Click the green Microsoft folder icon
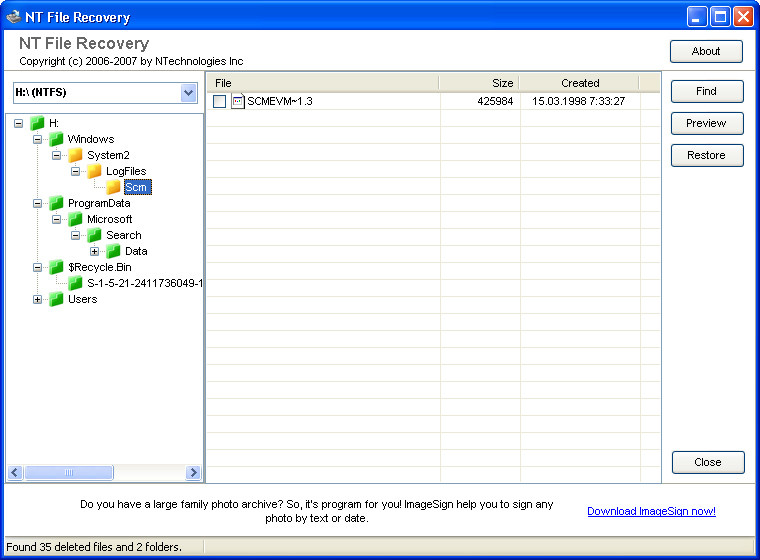The image size is (760, 560). coord(75,219)
